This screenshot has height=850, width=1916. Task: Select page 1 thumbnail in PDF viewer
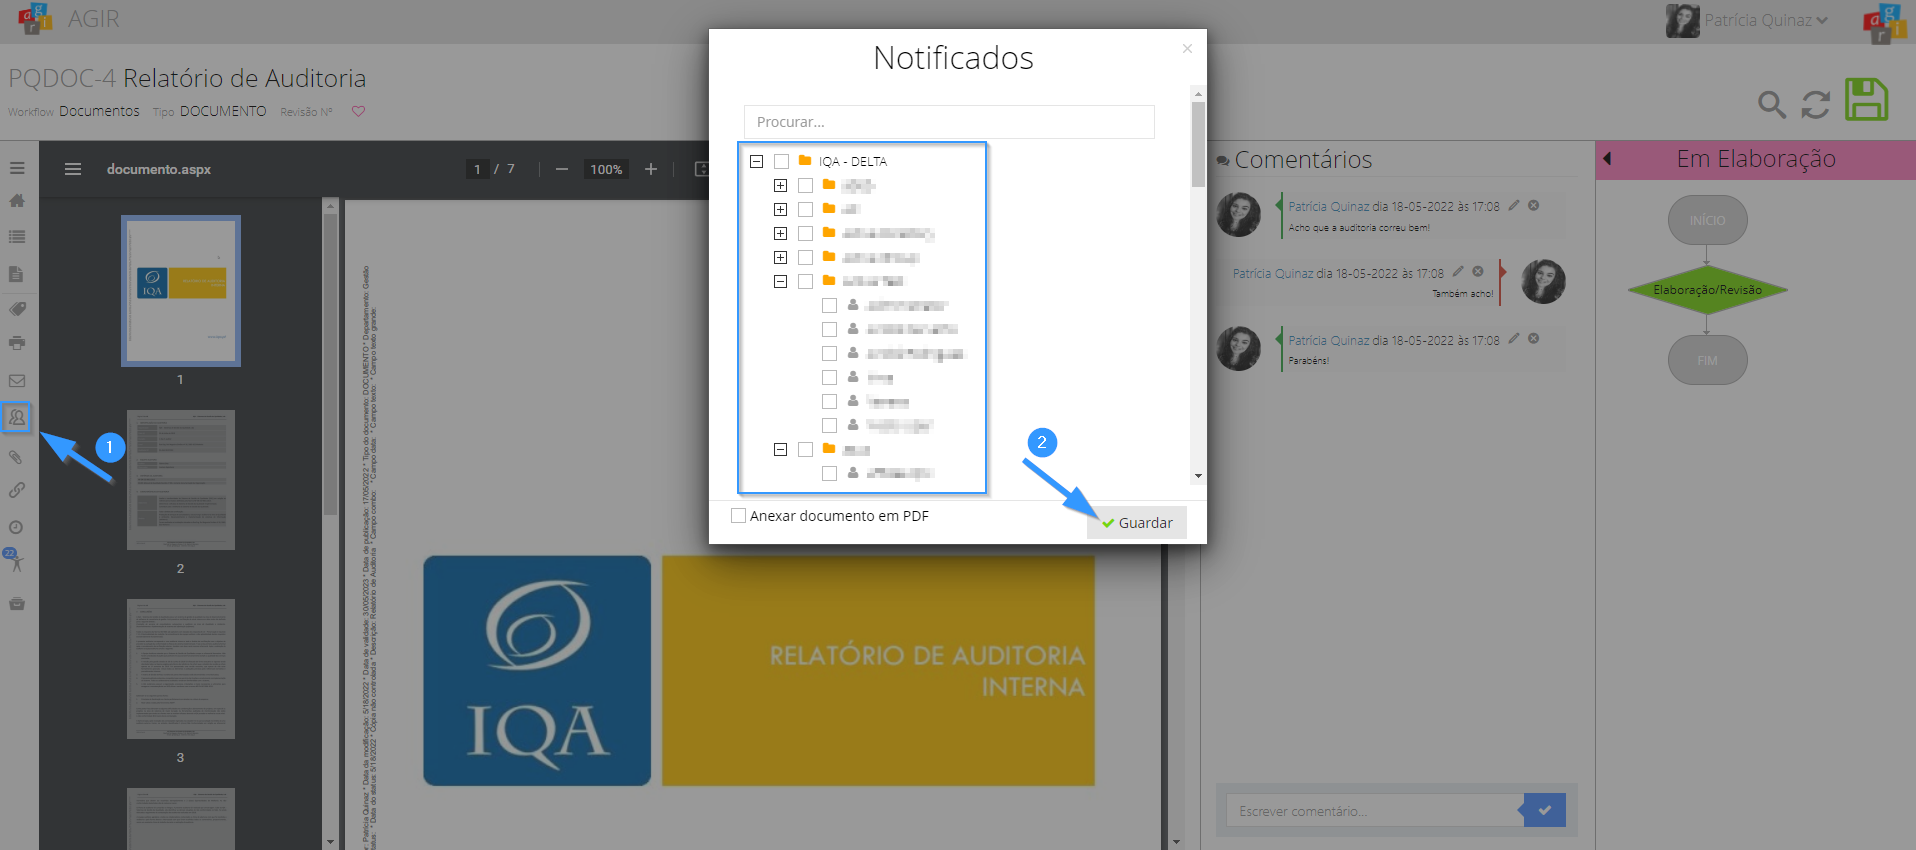(181, 291)
